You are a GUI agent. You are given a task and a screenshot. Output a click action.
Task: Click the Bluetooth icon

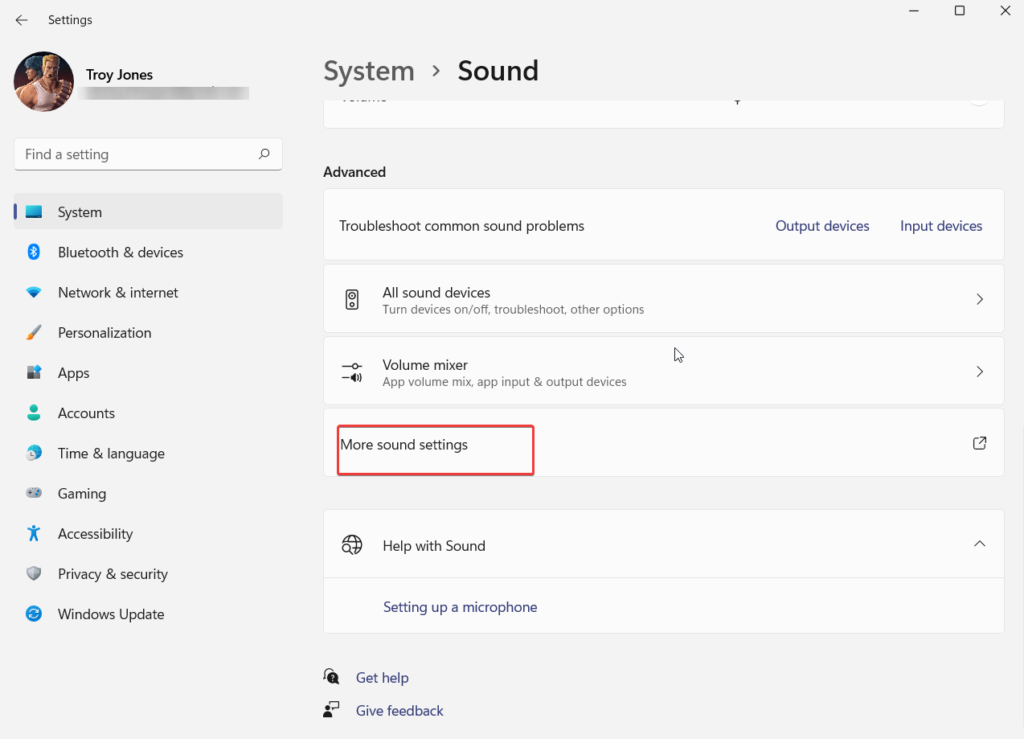click(34, 252)
